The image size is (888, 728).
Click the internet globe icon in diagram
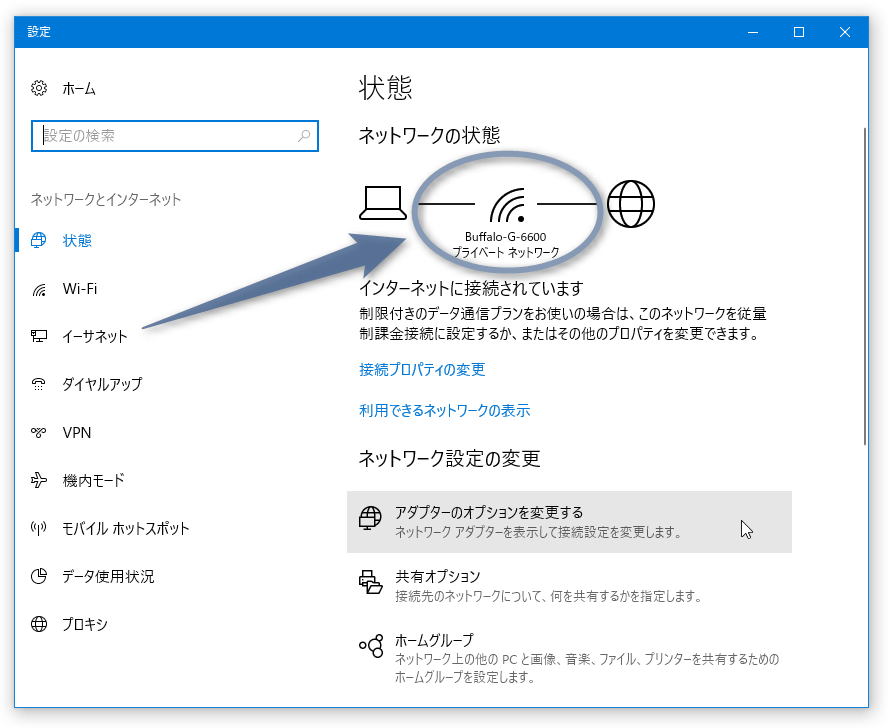pos(631,204)
